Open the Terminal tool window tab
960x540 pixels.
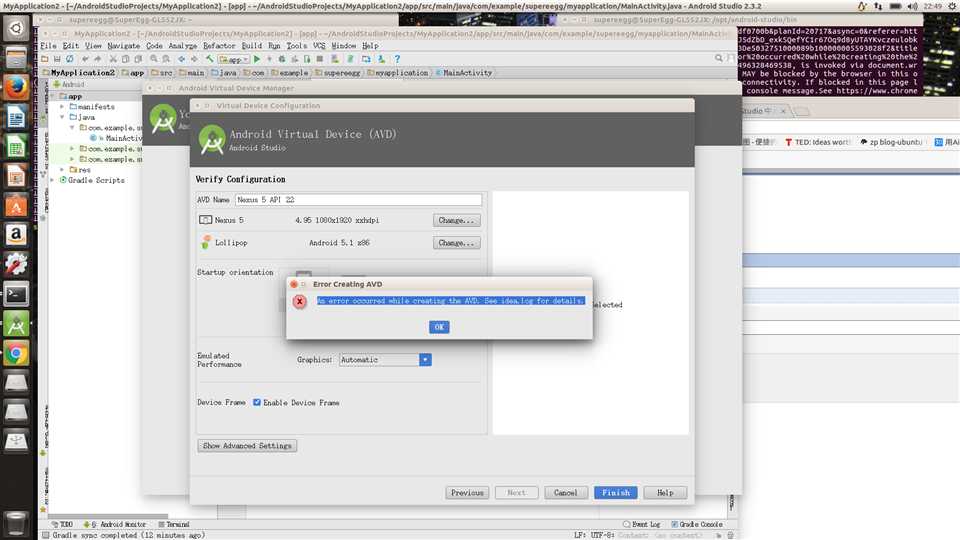[x=174, y=524]
